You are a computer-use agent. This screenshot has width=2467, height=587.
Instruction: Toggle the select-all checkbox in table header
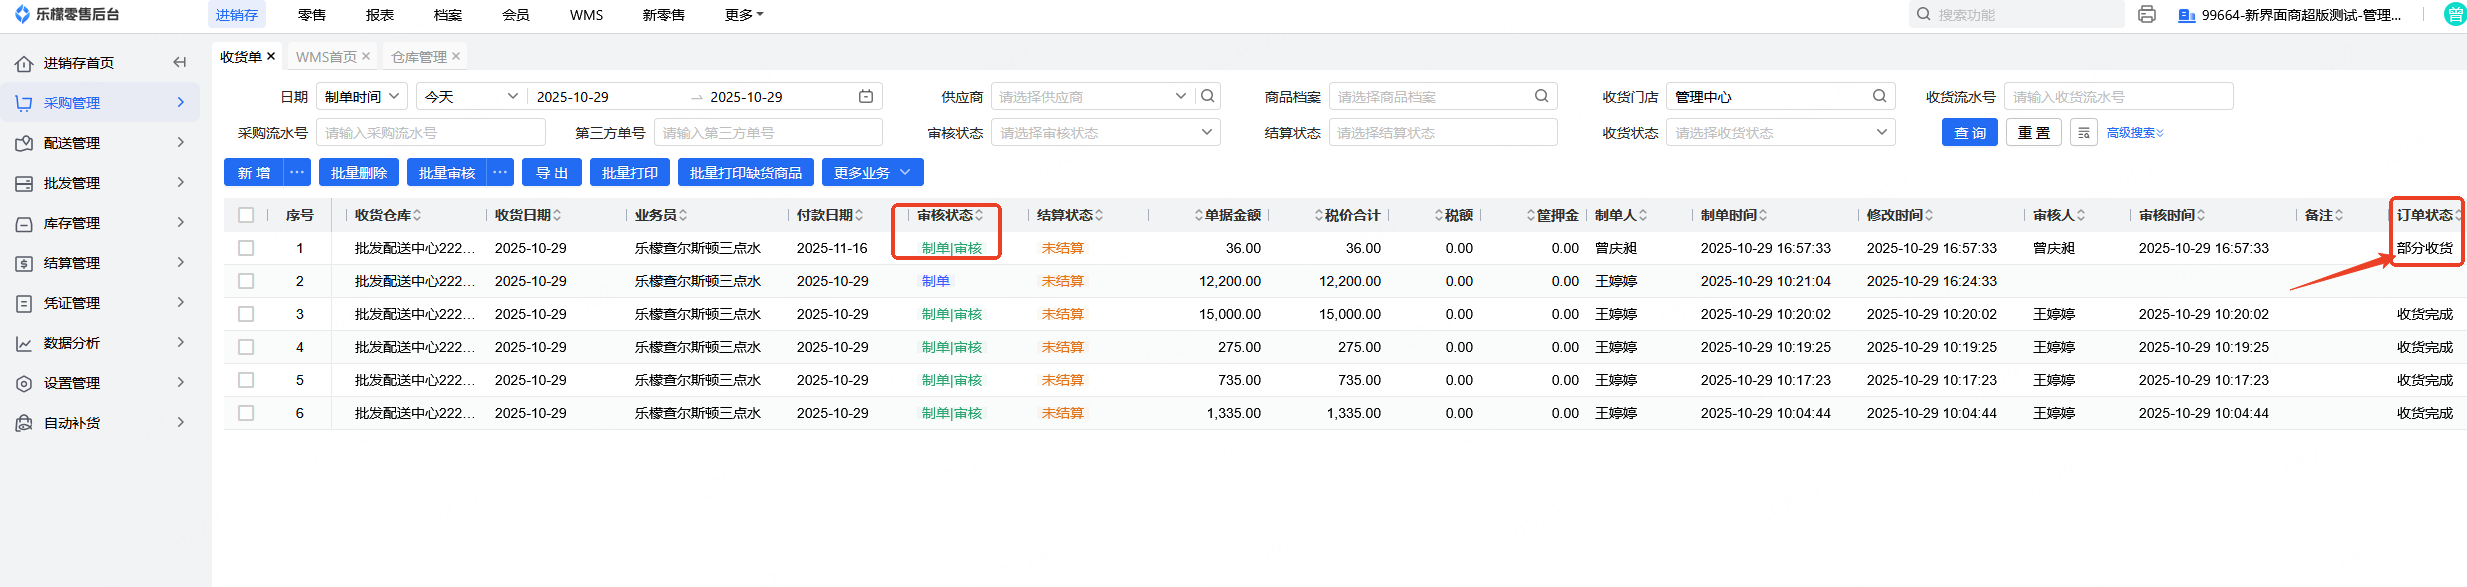click(x=246, y=215)
